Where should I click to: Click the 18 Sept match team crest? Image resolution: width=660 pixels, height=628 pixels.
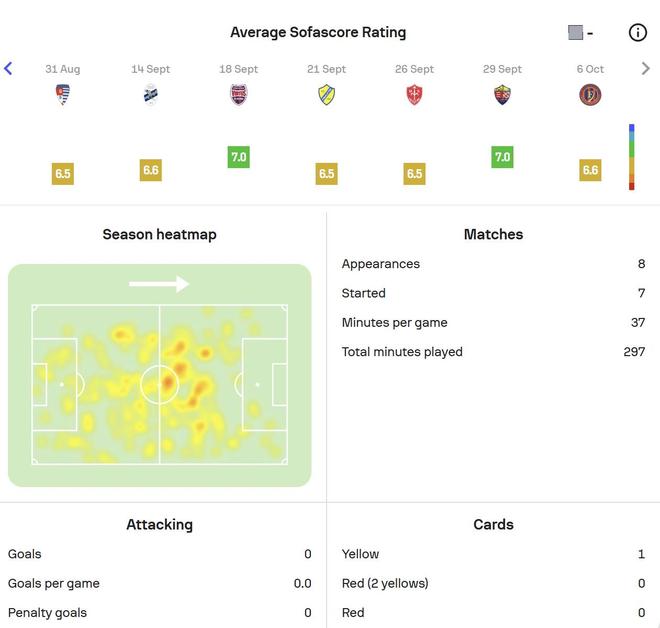pyautogui.click(x=239, y=95)
